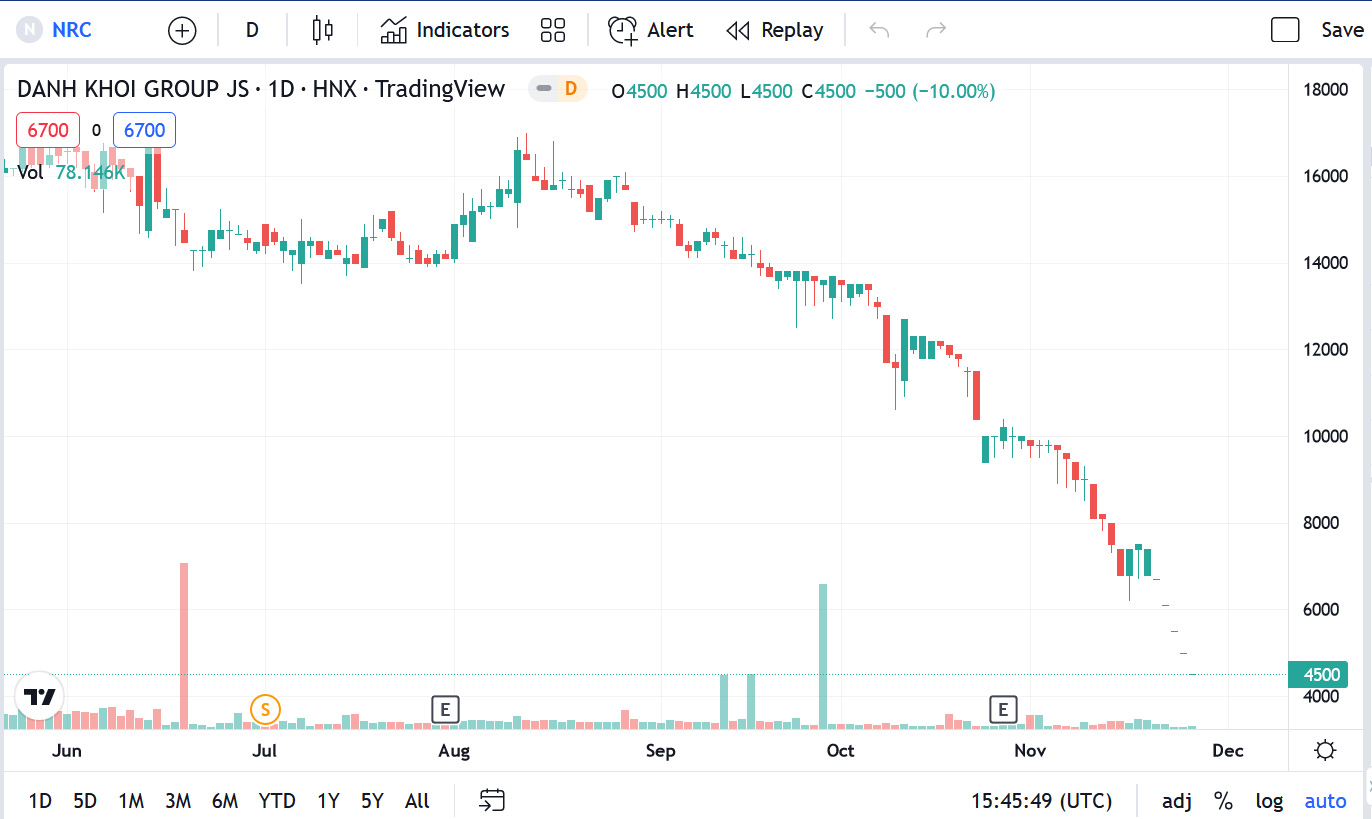Image resolution: width=1372 pixels, height=819 pixels.
Task: Open the D time interval dropdown
Action: click(252, 30)
